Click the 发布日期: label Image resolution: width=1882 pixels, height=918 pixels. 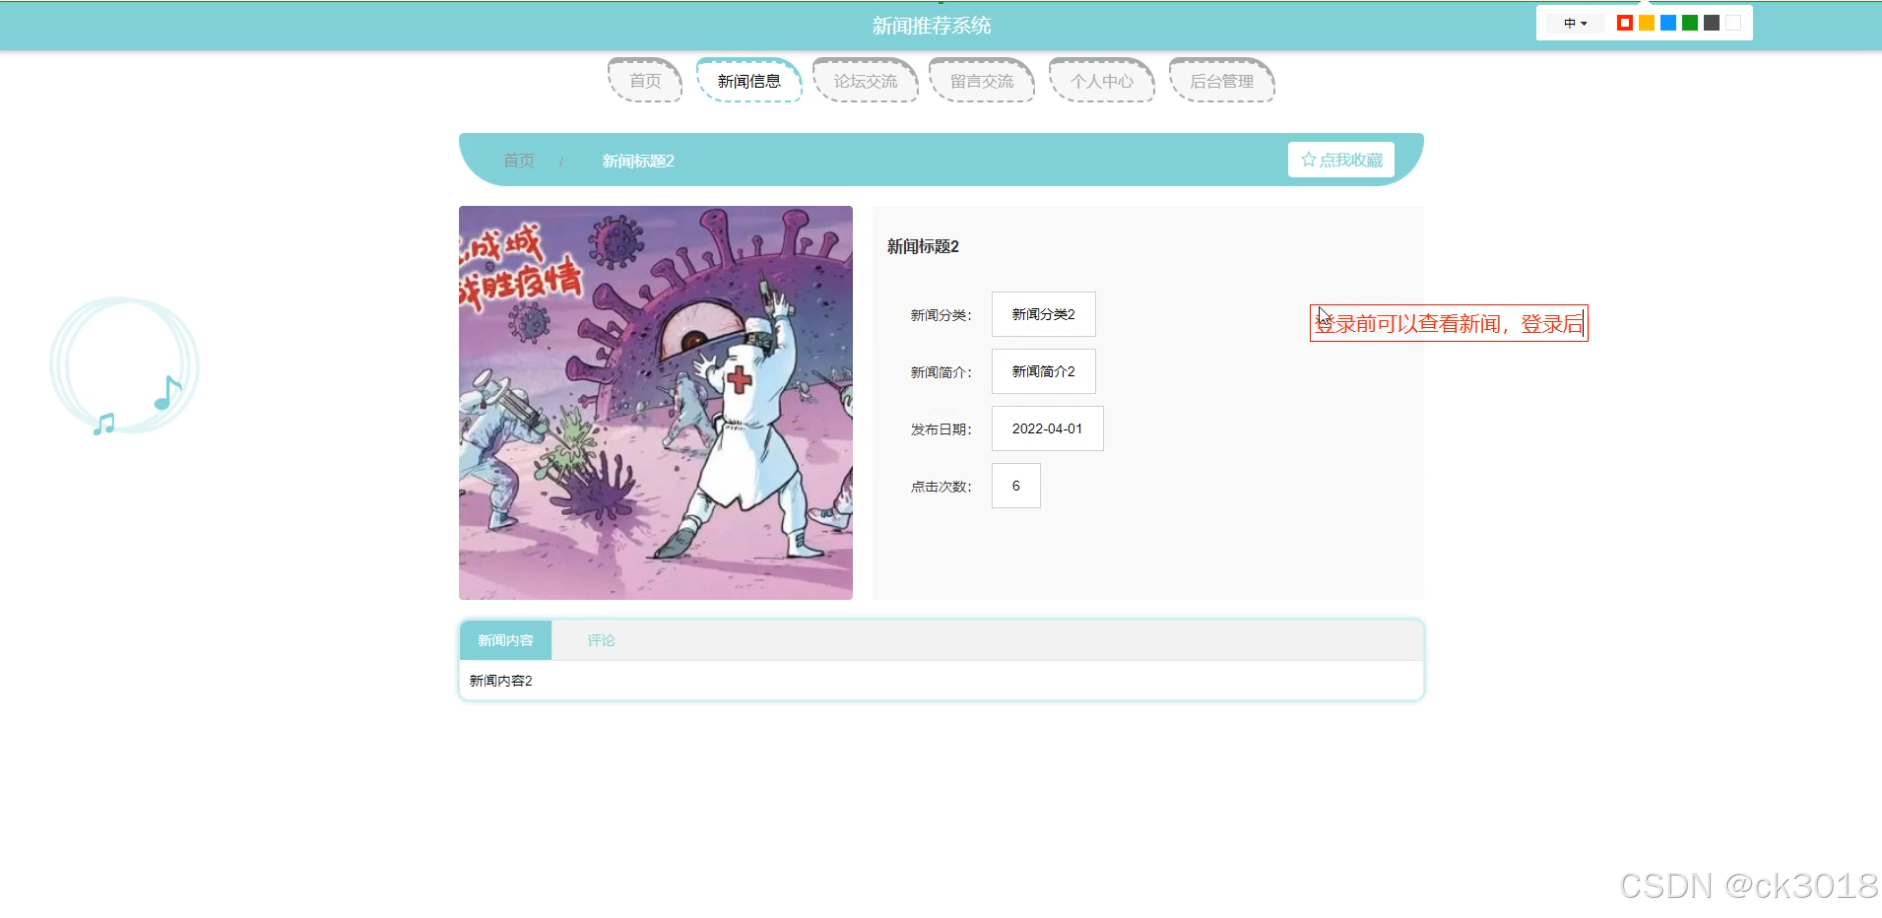pos(941,429)
